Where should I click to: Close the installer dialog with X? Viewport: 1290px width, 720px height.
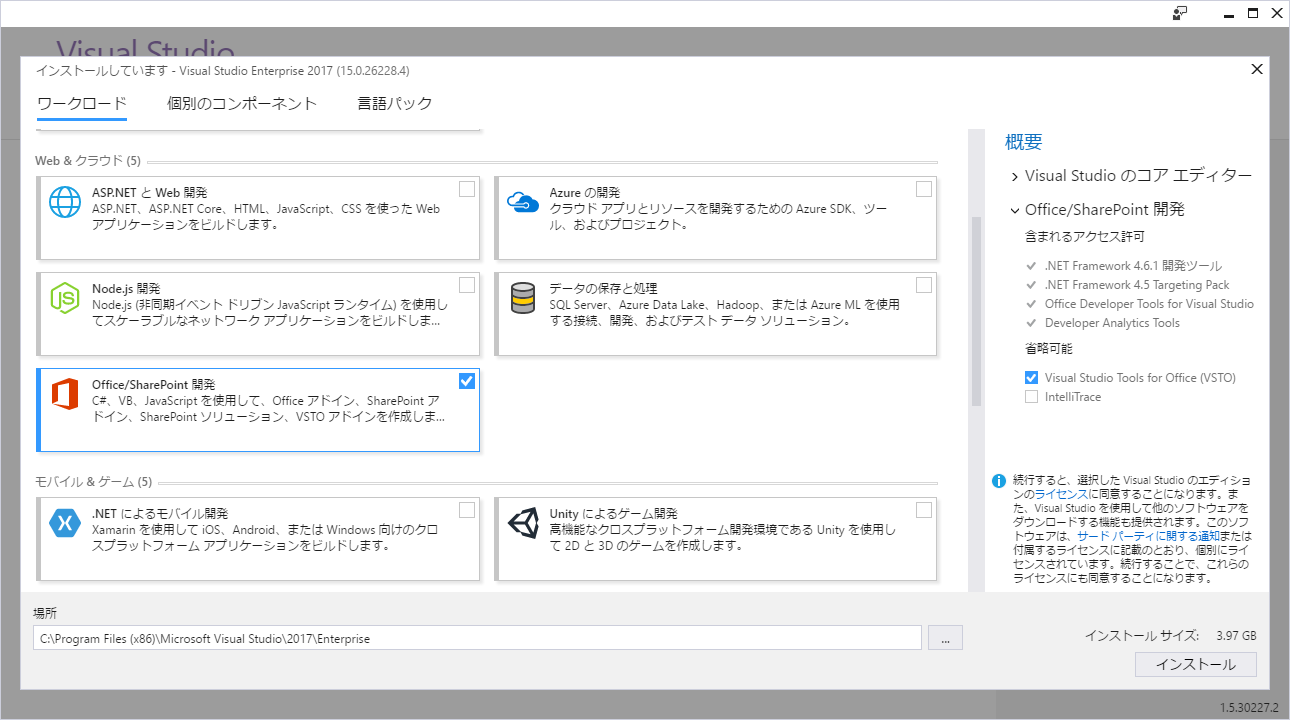point(1257,69)
